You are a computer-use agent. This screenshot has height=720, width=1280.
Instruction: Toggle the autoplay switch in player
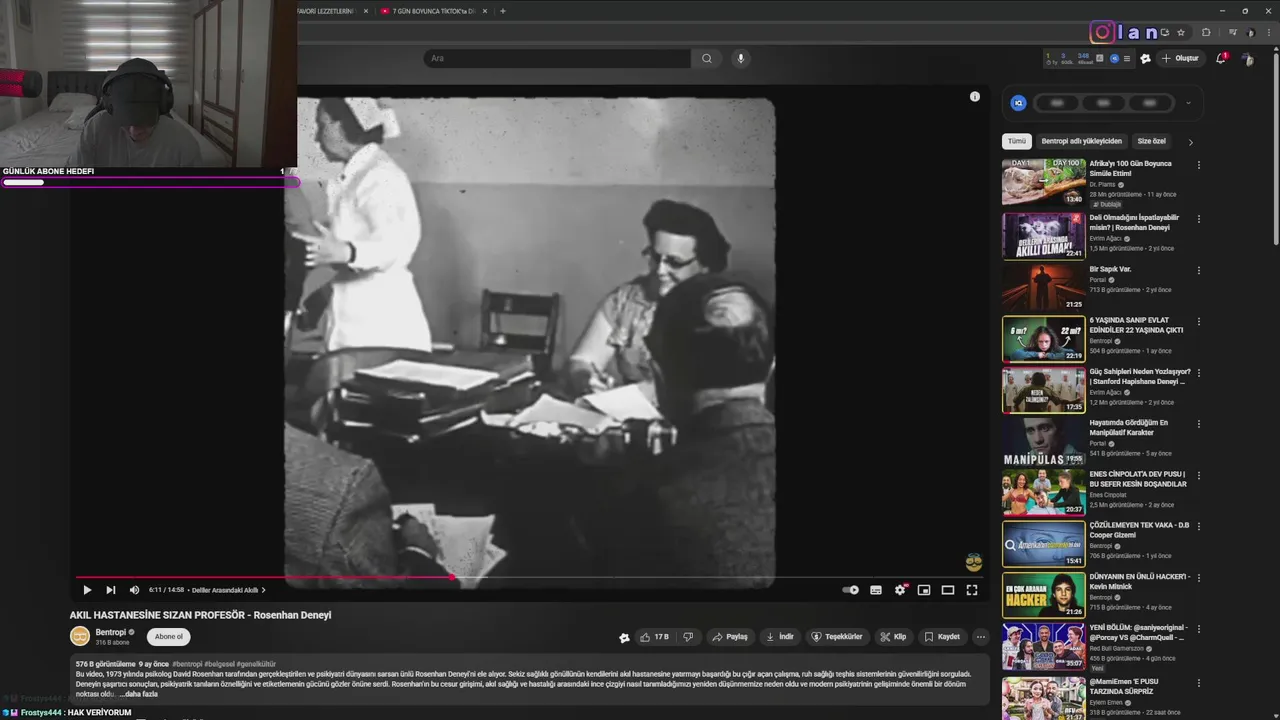851,590
